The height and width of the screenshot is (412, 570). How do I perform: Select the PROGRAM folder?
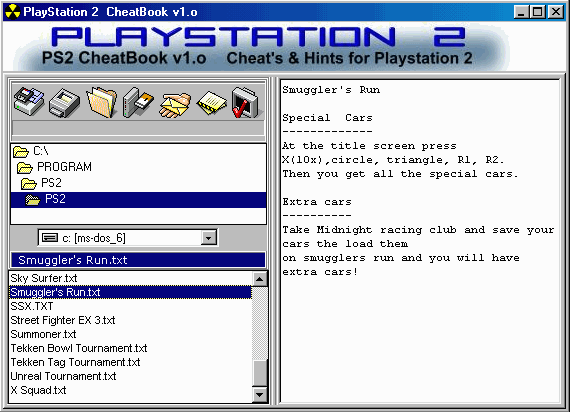pyautogui.click(x=138, y=167)
